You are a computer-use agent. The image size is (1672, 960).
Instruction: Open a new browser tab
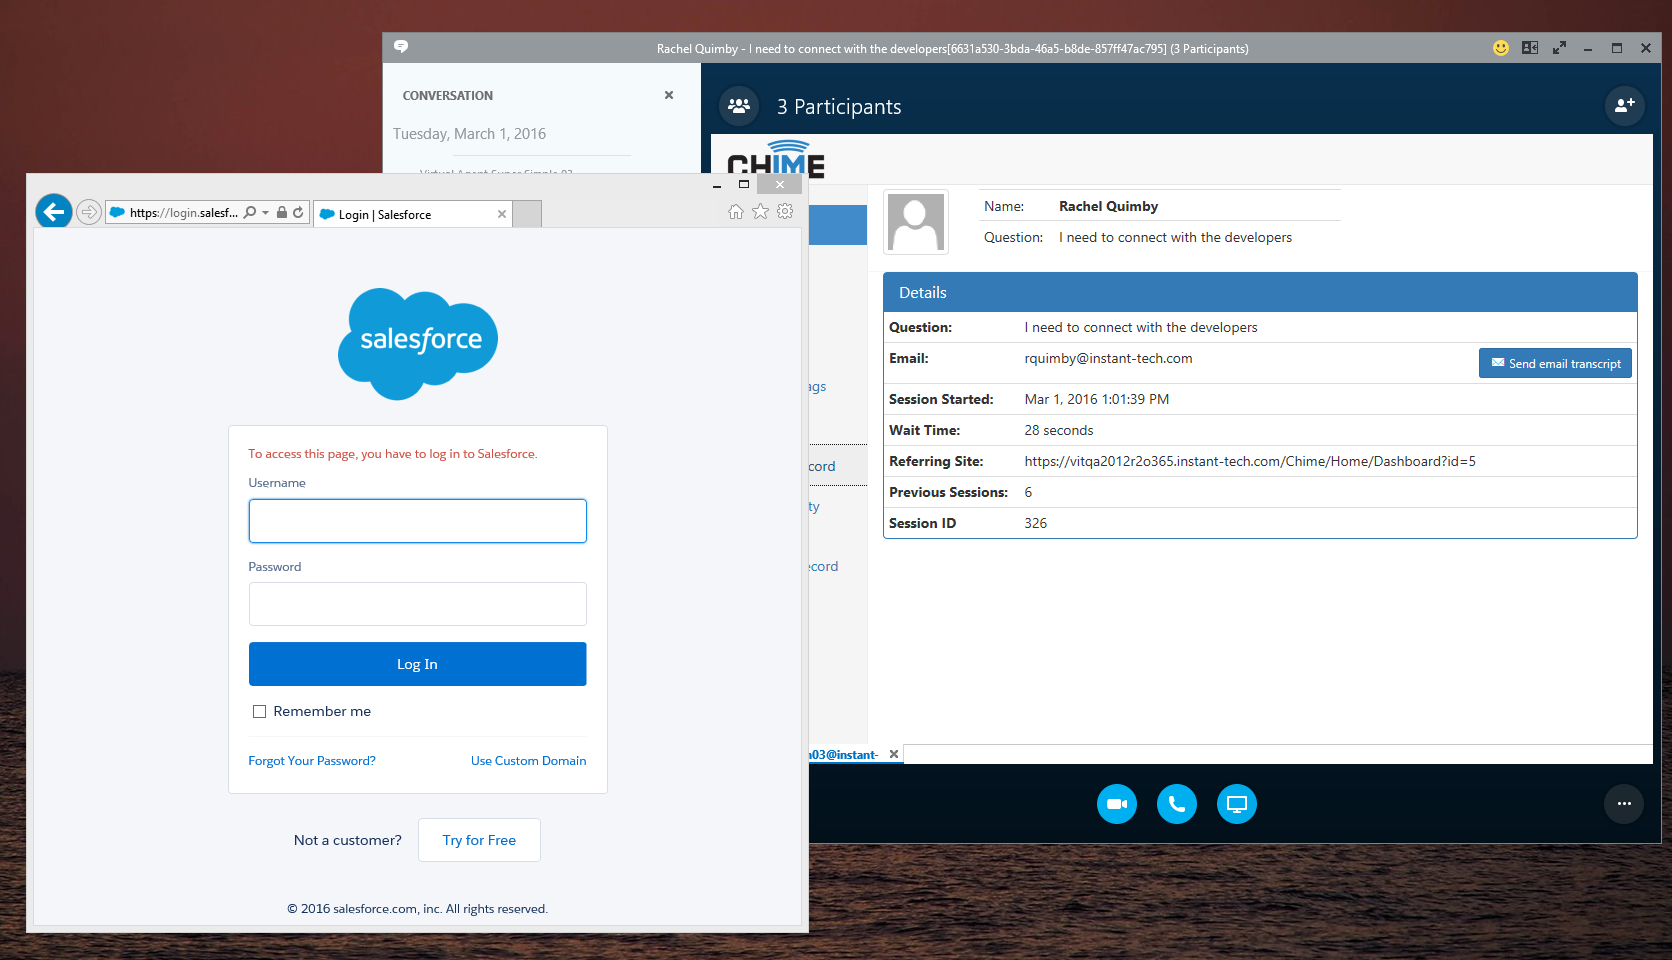[x=527, y=214]
